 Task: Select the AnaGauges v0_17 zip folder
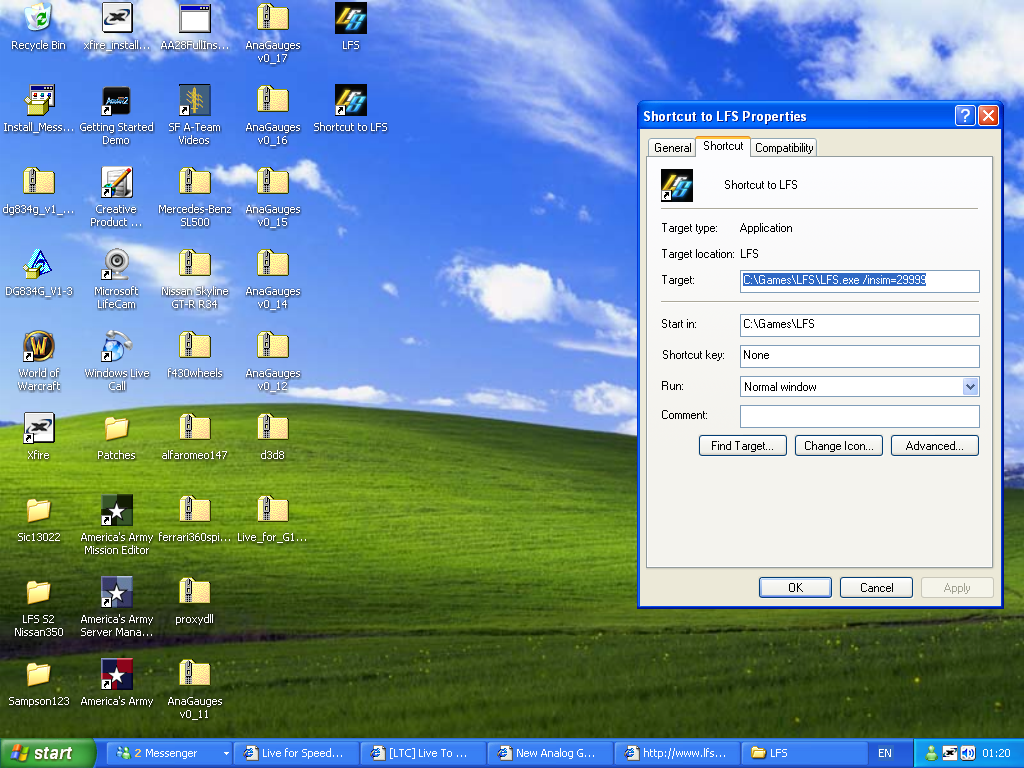pyautogui.click(x=273, y=33)
